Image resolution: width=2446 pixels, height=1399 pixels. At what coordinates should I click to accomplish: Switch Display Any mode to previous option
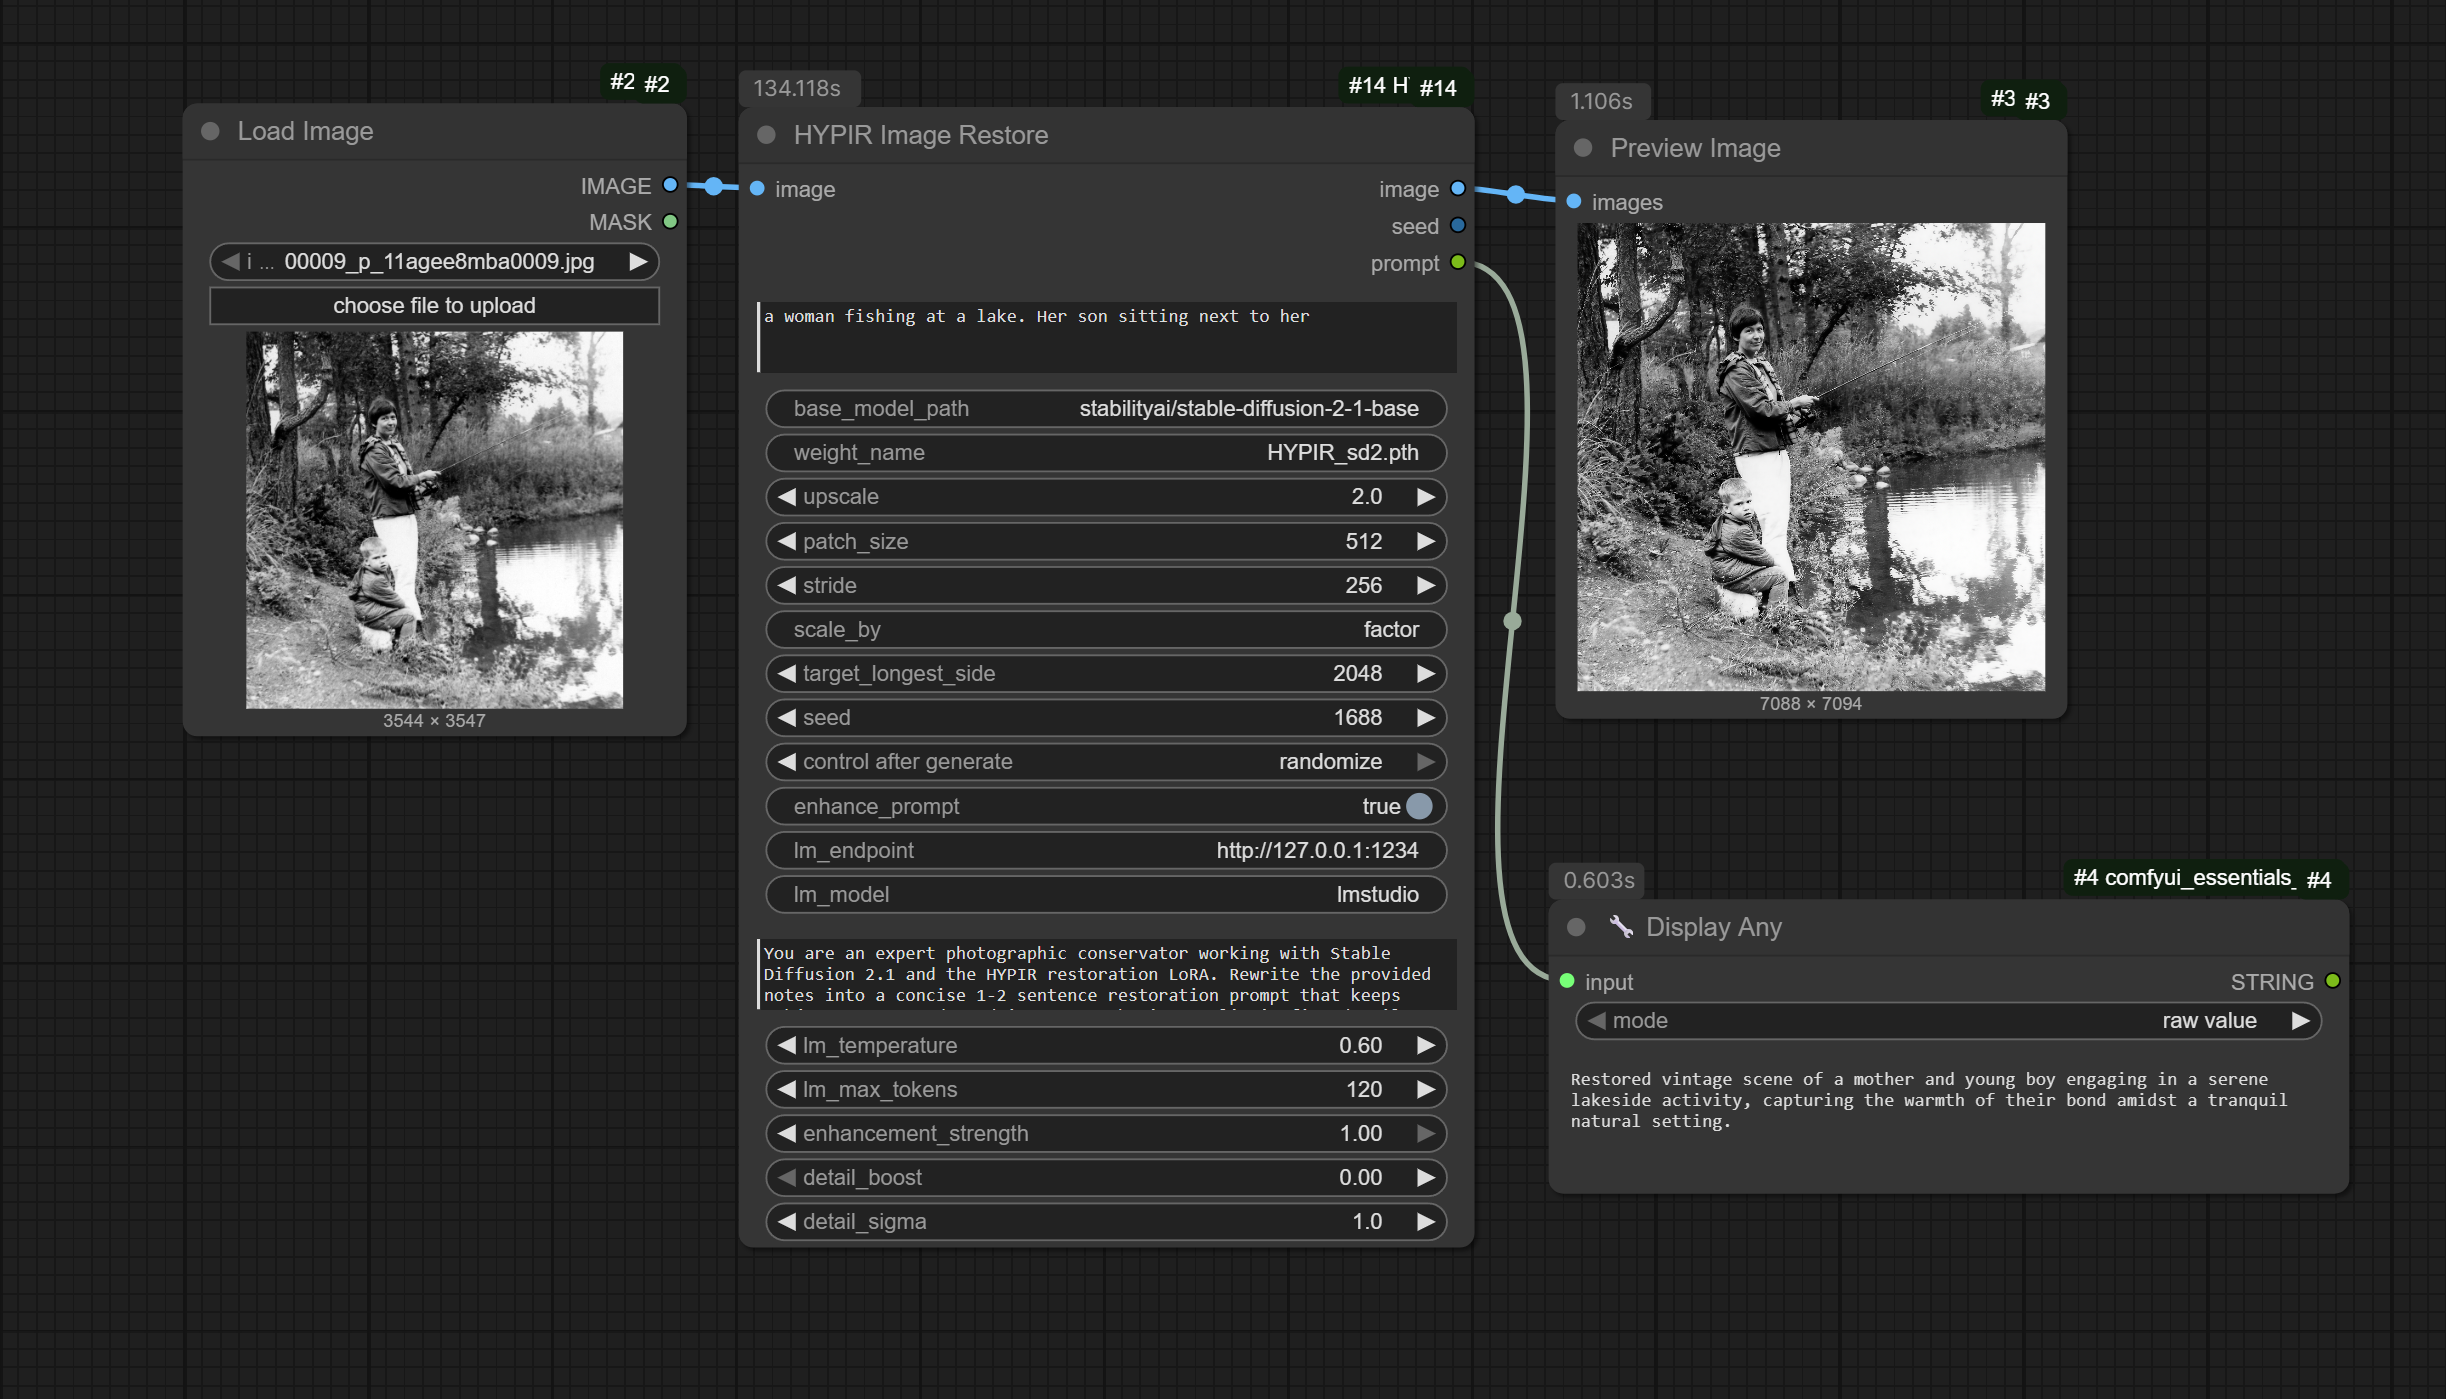pos(1597,1021)
